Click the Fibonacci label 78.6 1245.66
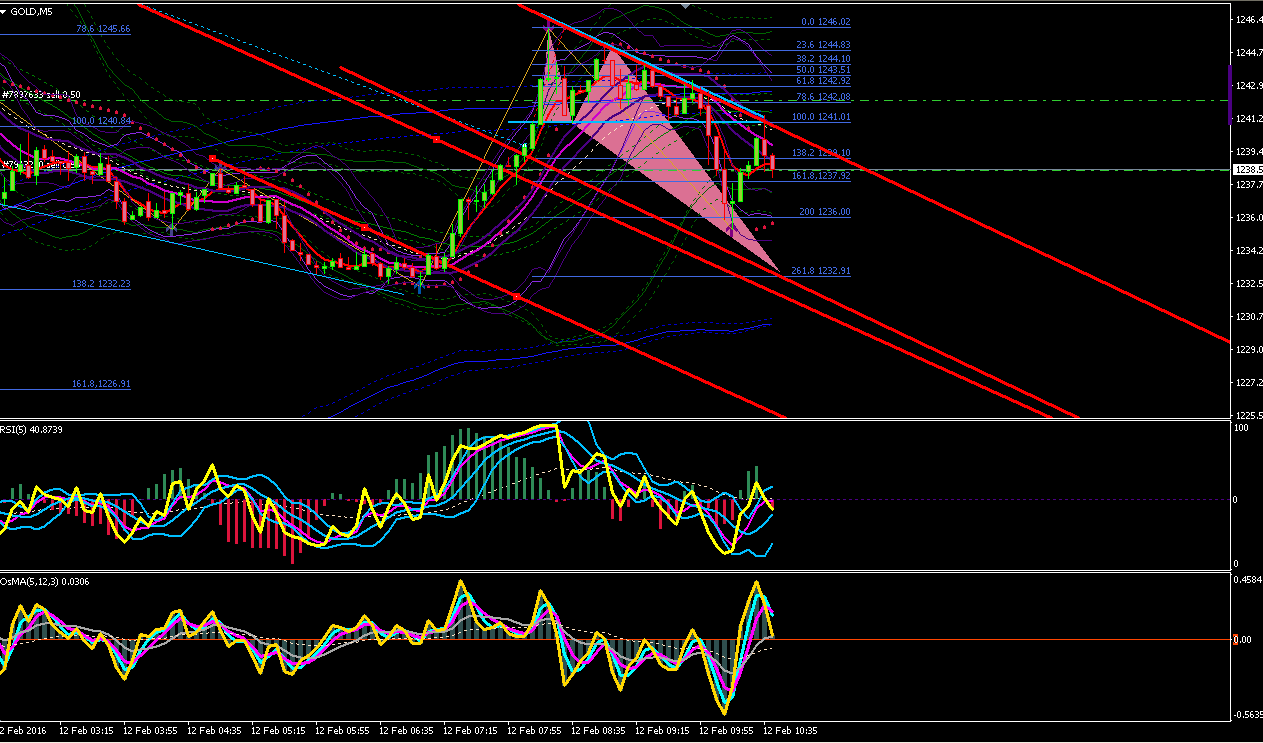Screen dimensions: 1263x743 pyautogui.click(x=103, y=29)
